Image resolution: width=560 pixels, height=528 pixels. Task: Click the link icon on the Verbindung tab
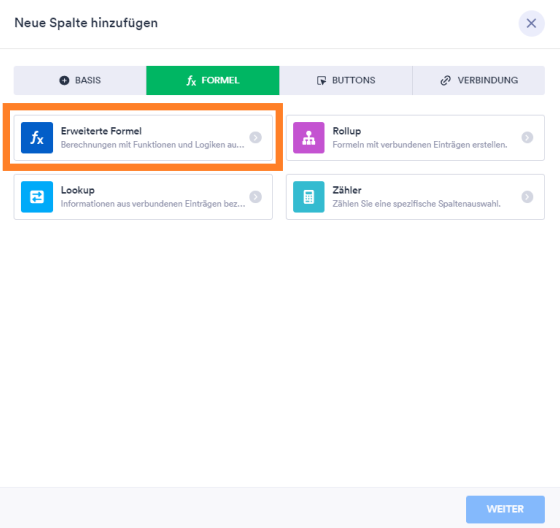pos(445,80)
